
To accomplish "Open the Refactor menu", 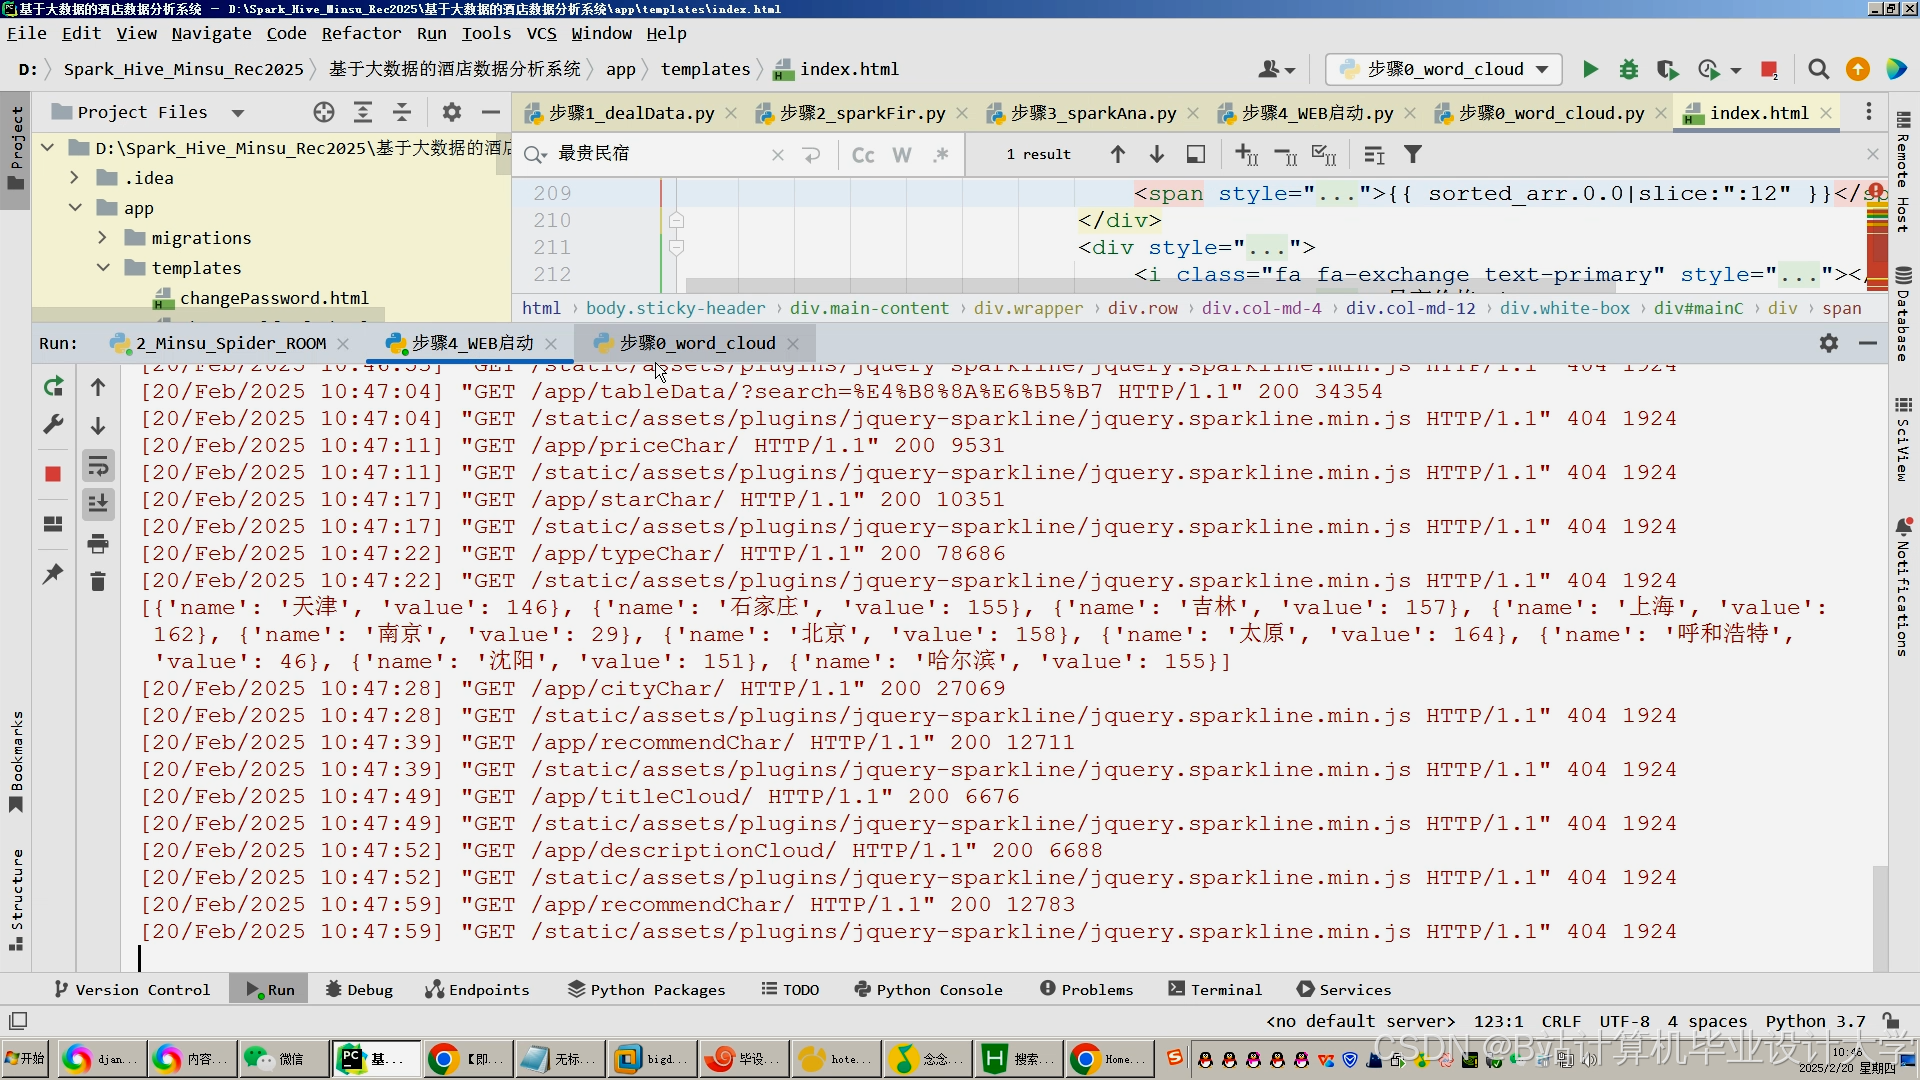I will 361,33.
